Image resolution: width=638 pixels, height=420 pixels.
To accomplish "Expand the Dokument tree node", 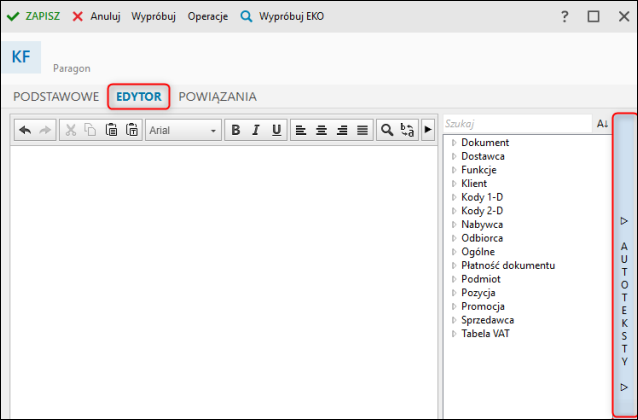I will pos(454,143).
